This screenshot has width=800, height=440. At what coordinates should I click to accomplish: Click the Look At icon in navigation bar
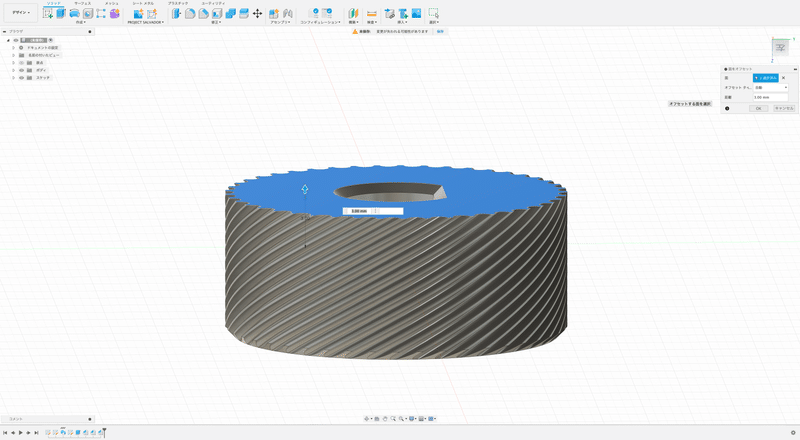point(377,419)
